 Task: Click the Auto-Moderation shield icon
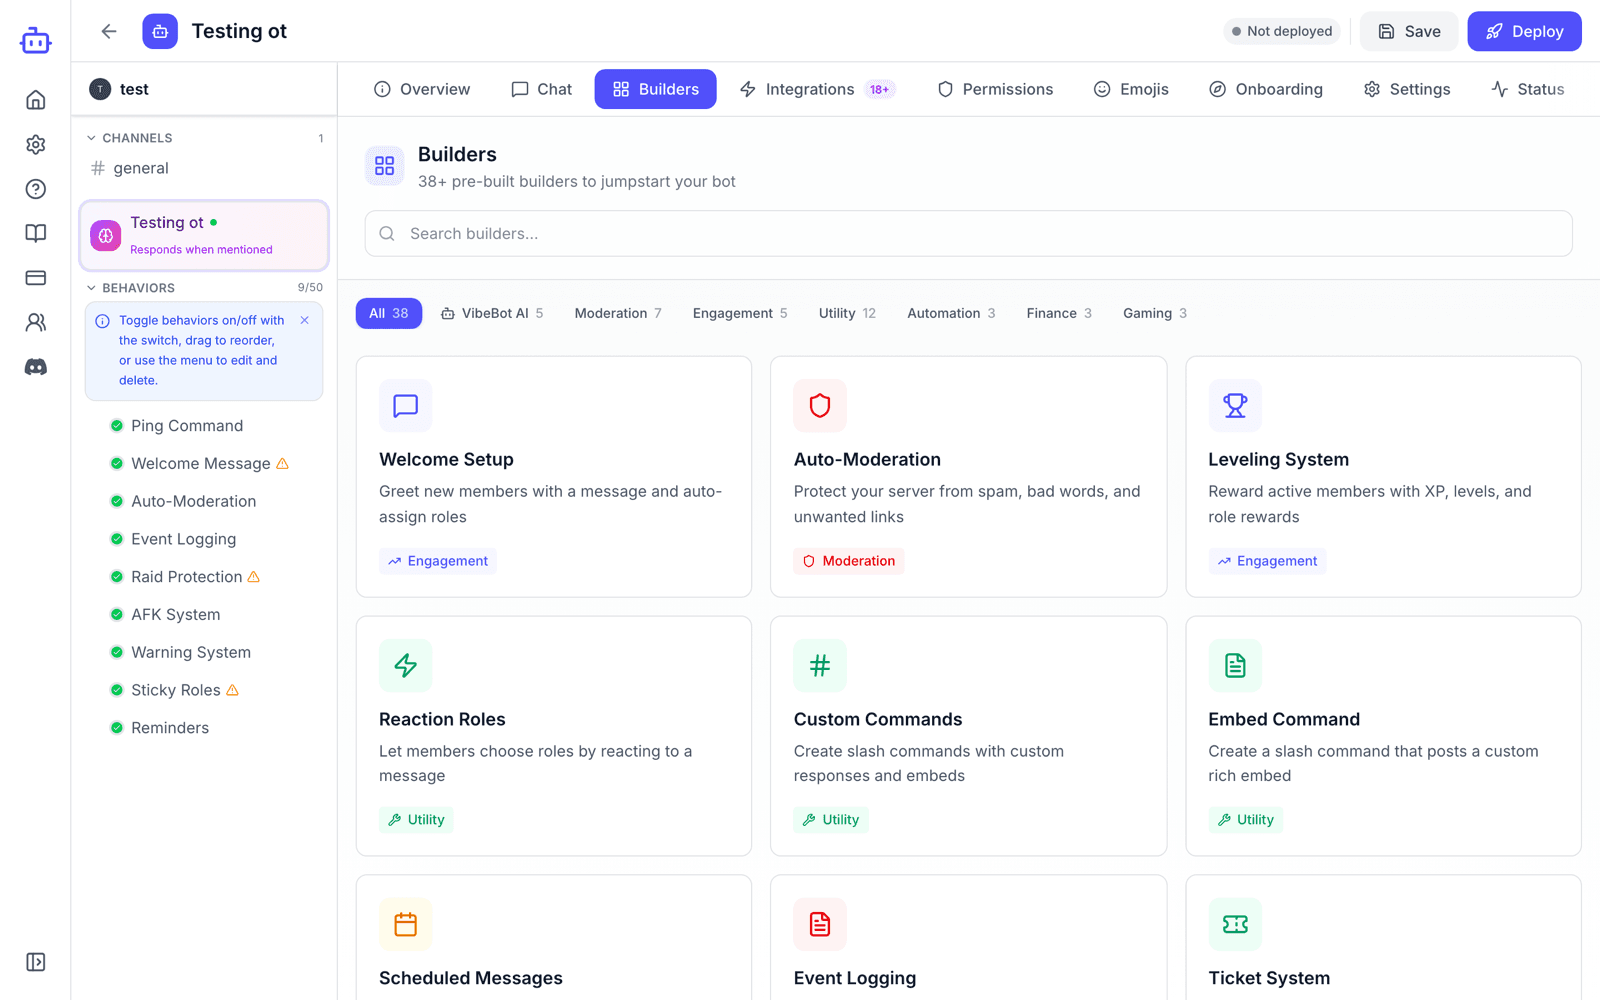click(820, 405)
